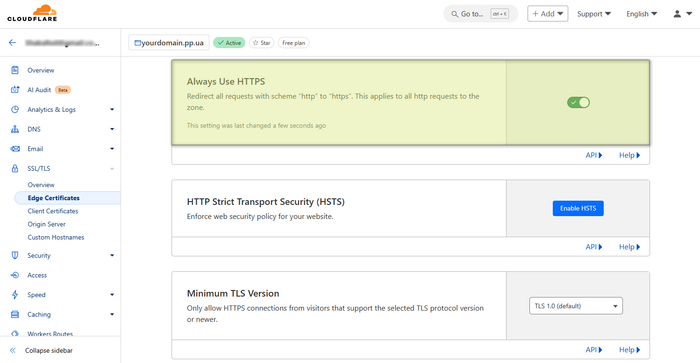Click Help link under Always Use HTTPS

[629, 155]
